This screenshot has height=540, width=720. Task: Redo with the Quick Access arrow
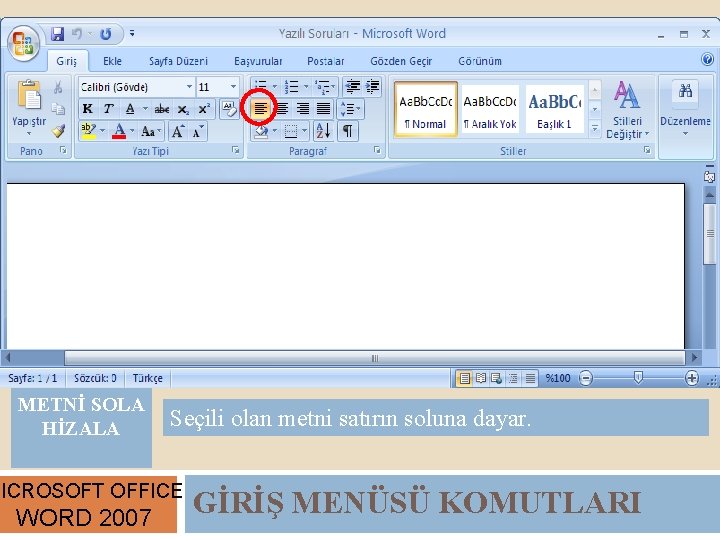tap(106, 34)
